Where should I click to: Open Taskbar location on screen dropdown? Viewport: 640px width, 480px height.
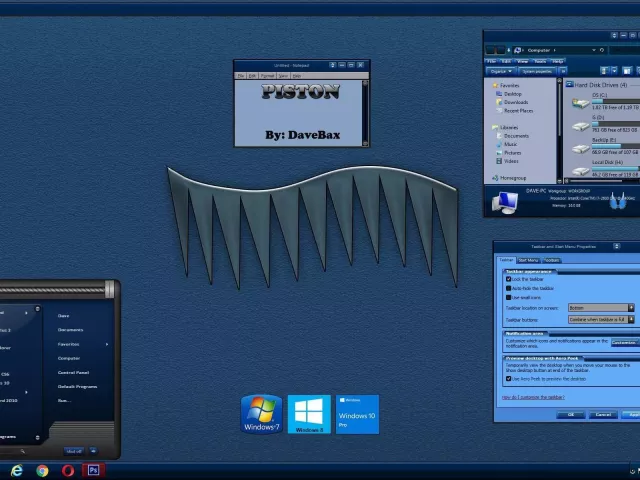pos(600,308)
